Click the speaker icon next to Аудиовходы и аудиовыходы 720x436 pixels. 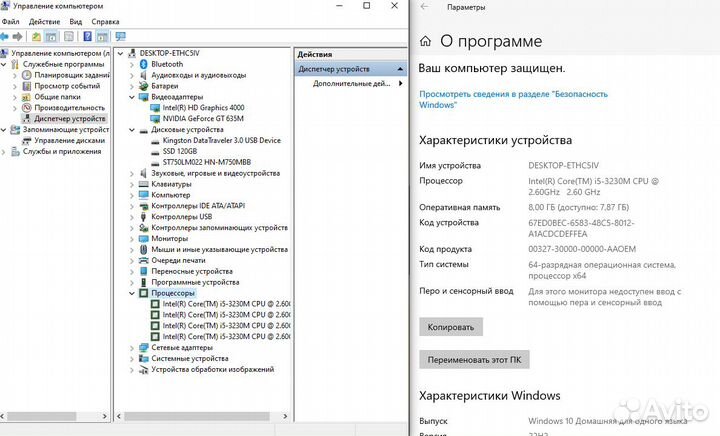click(x=143, y=75)
